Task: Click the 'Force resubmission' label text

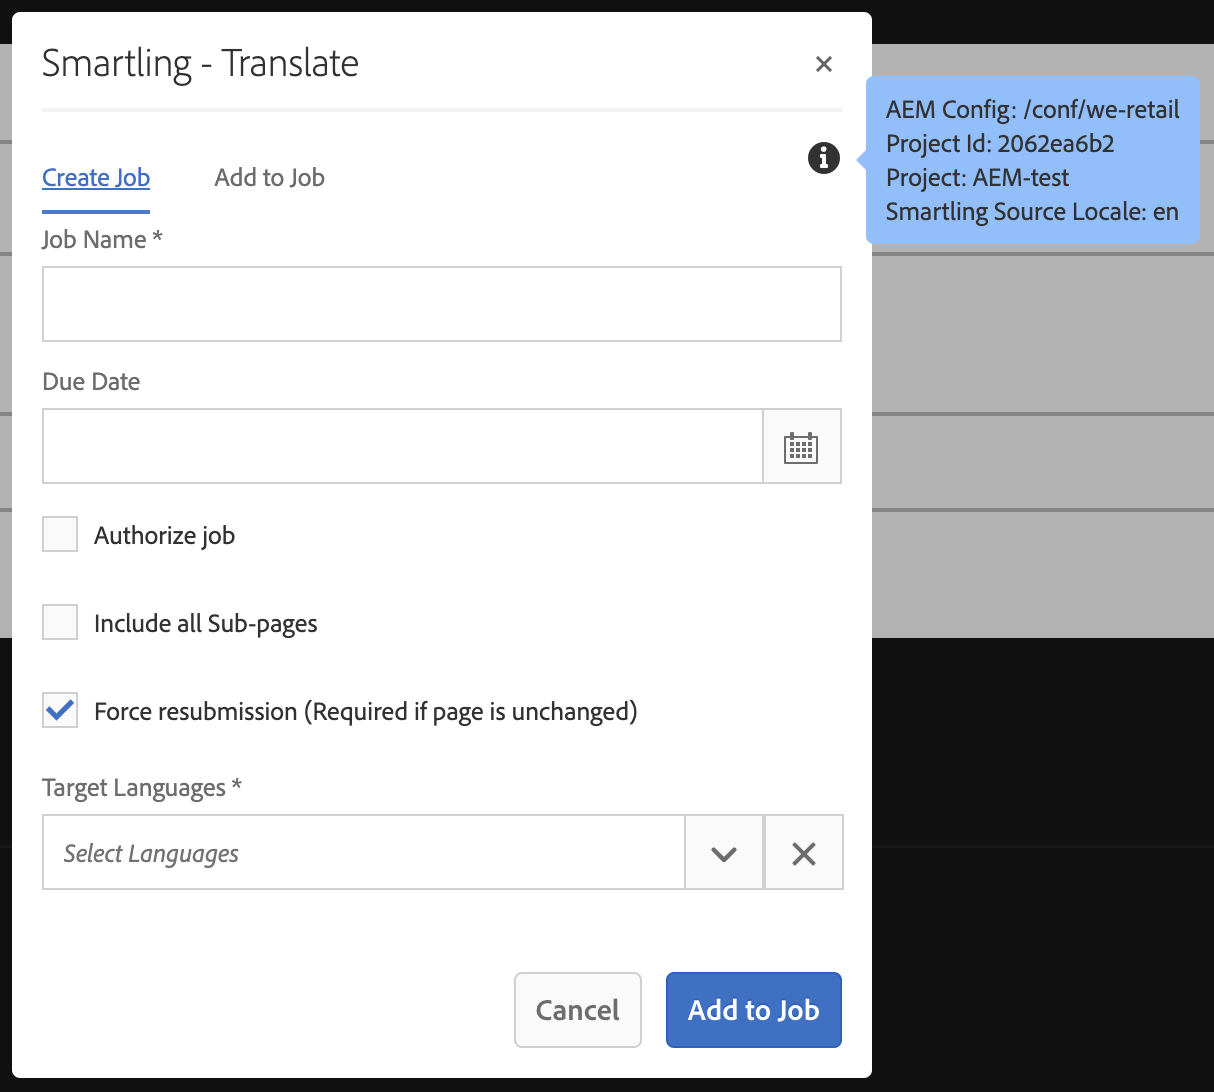Action: click(x=365, y=712)
